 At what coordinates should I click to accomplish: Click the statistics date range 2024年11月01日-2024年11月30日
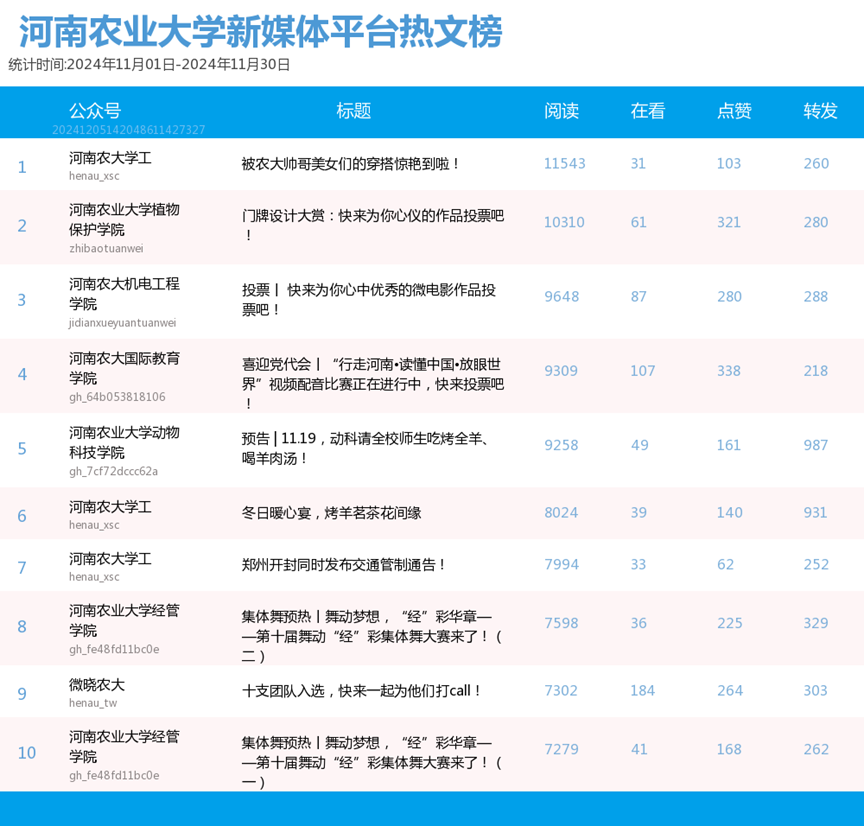tap(179, 64)
